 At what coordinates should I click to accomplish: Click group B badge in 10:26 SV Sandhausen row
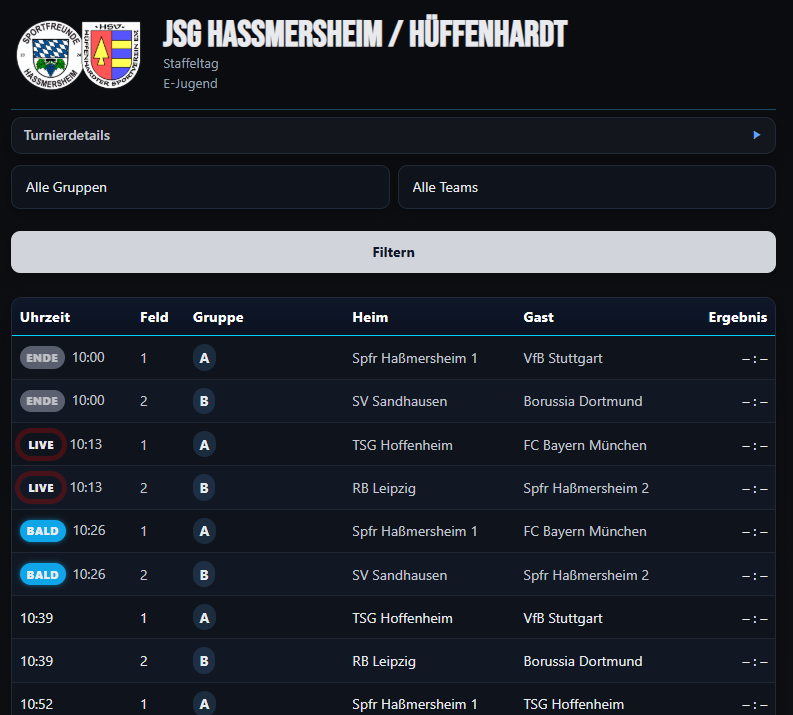click(204, 575)
